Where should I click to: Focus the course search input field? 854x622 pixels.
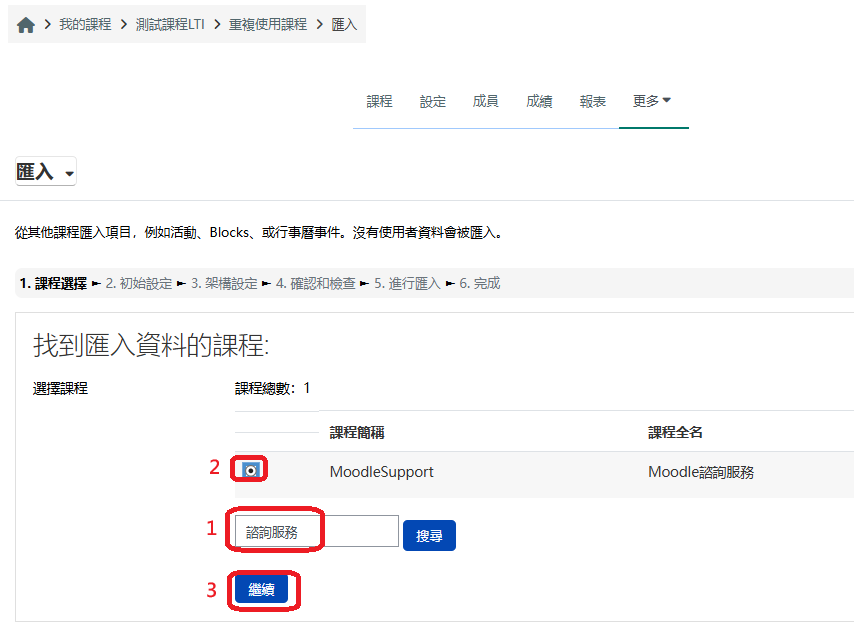(x=316, y=532)
